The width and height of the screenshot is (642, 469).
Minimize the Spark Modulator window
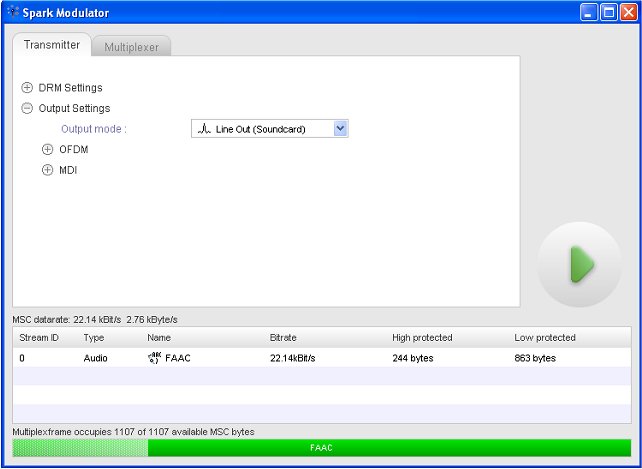click(588, 13)
